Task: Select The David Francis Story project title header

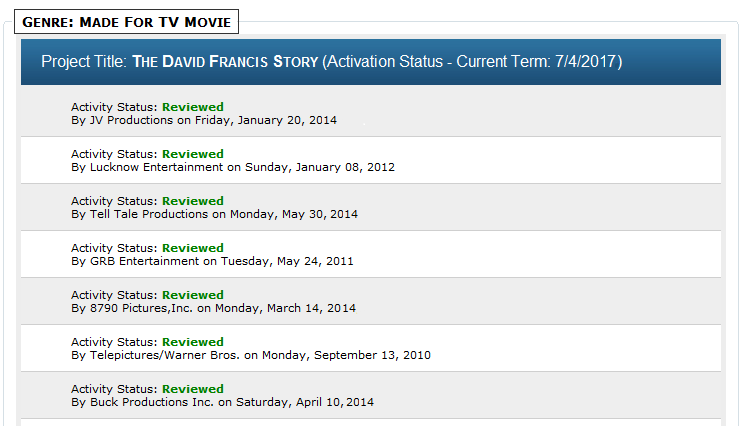Action: click(371, 62)
